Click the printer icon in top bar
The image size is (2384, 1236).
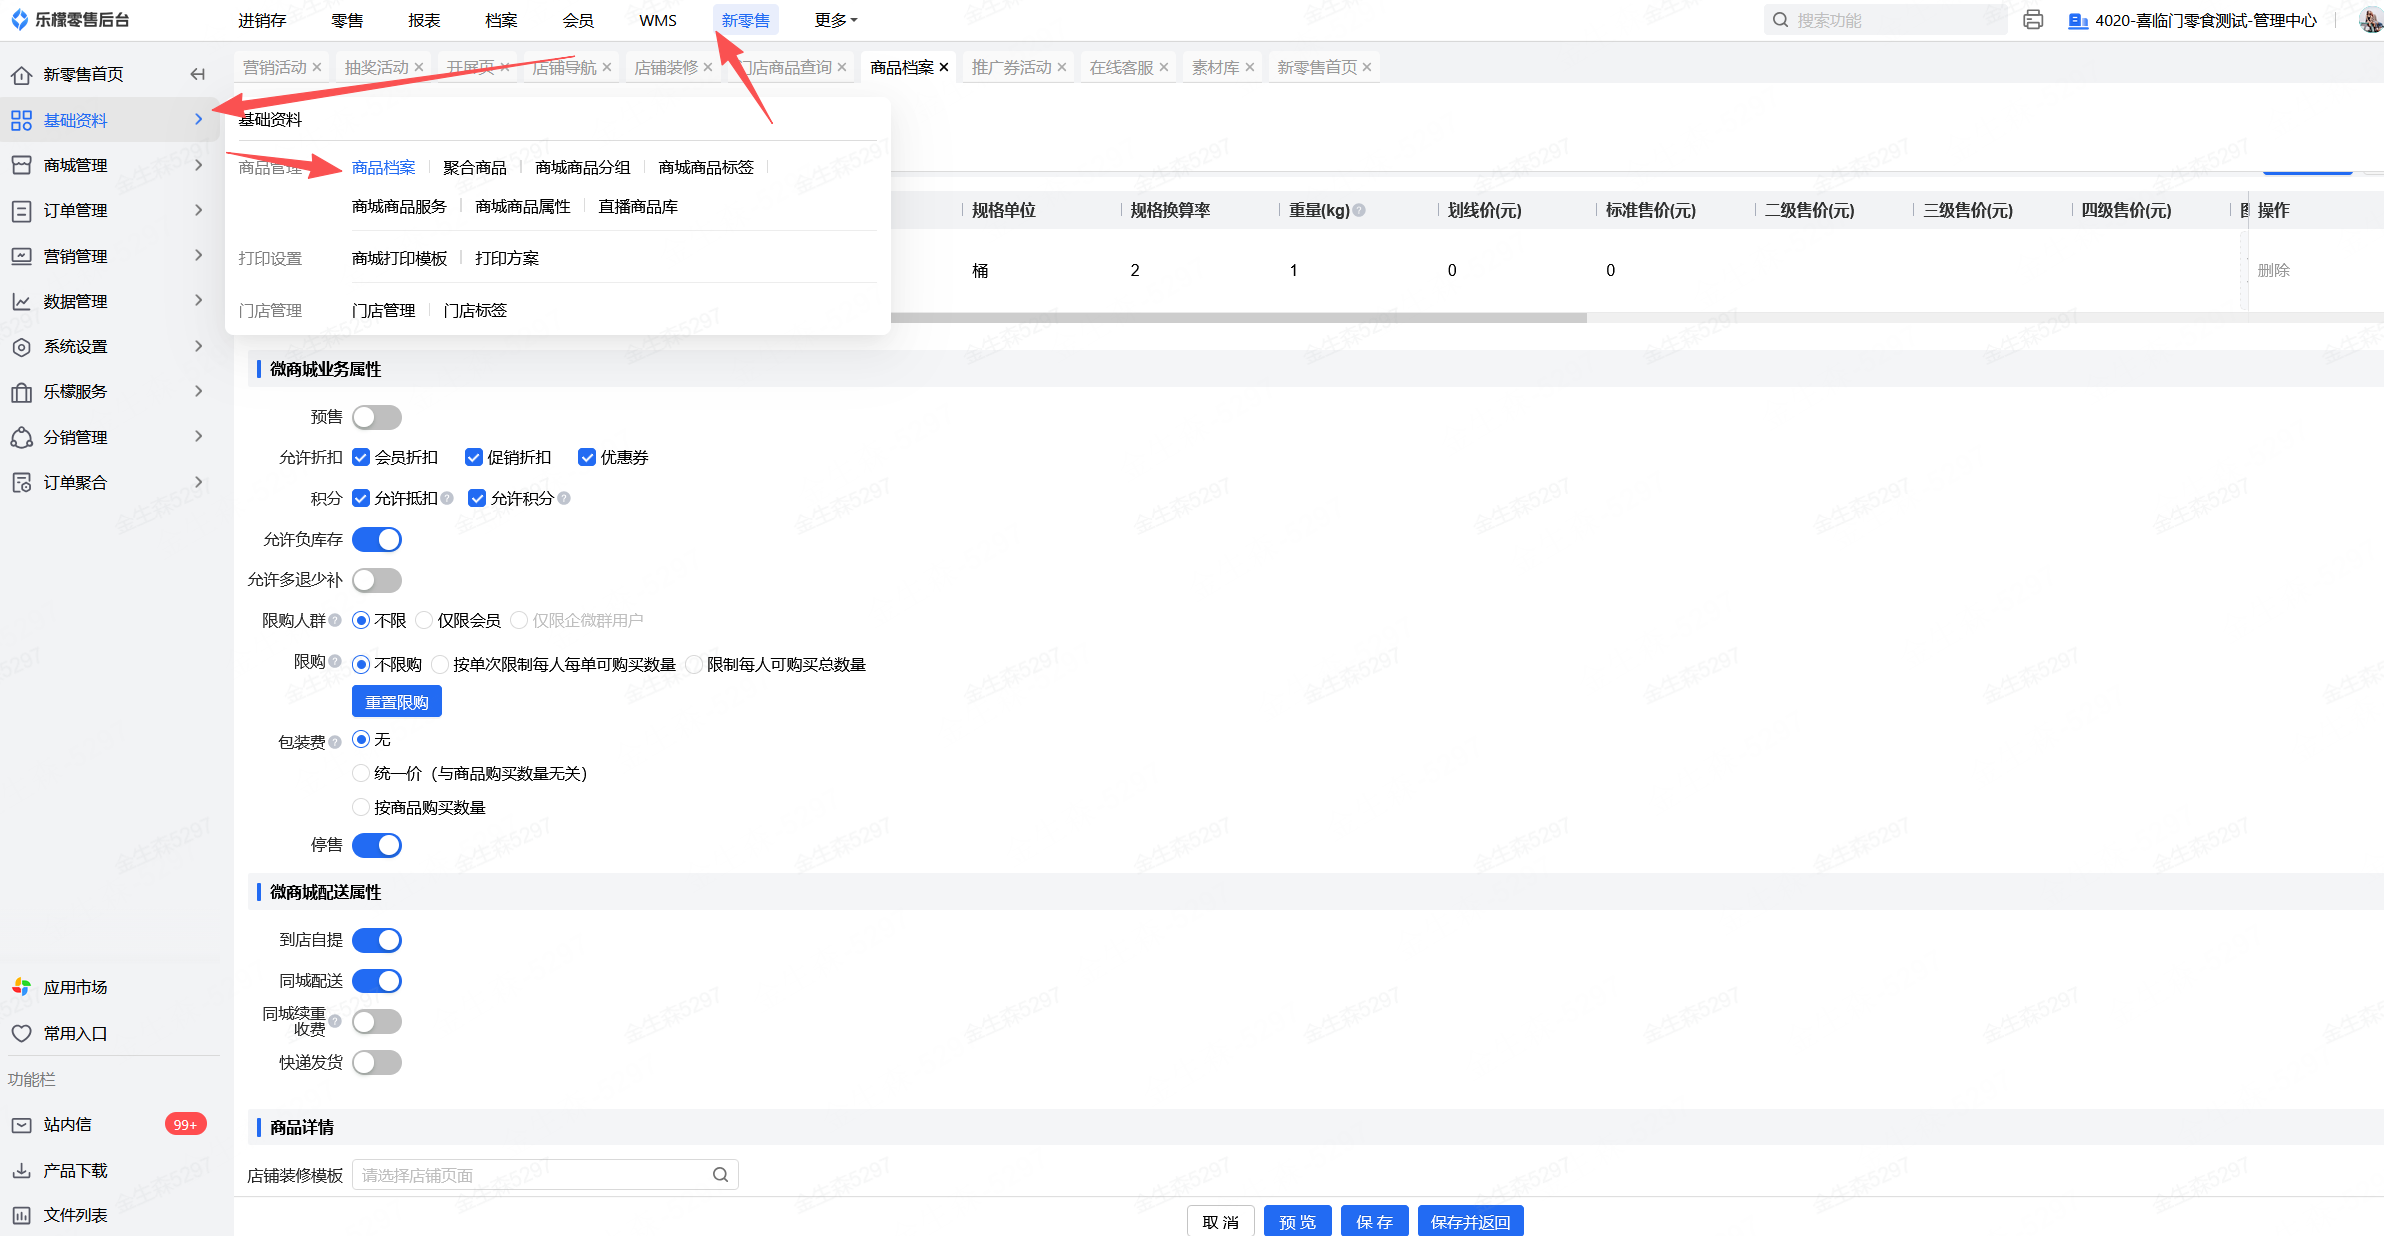2033,20
